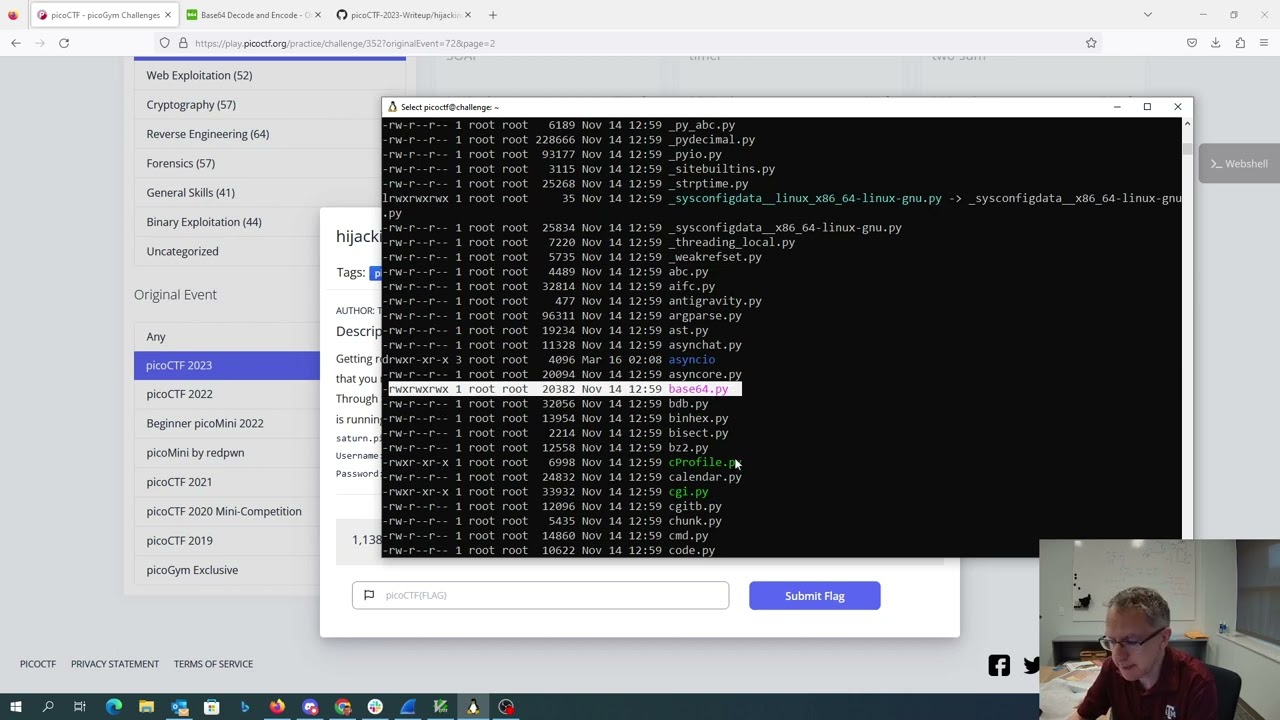Open the Firefox extensions icon
The image size is (1280, 720).
tap(1240, 43)
